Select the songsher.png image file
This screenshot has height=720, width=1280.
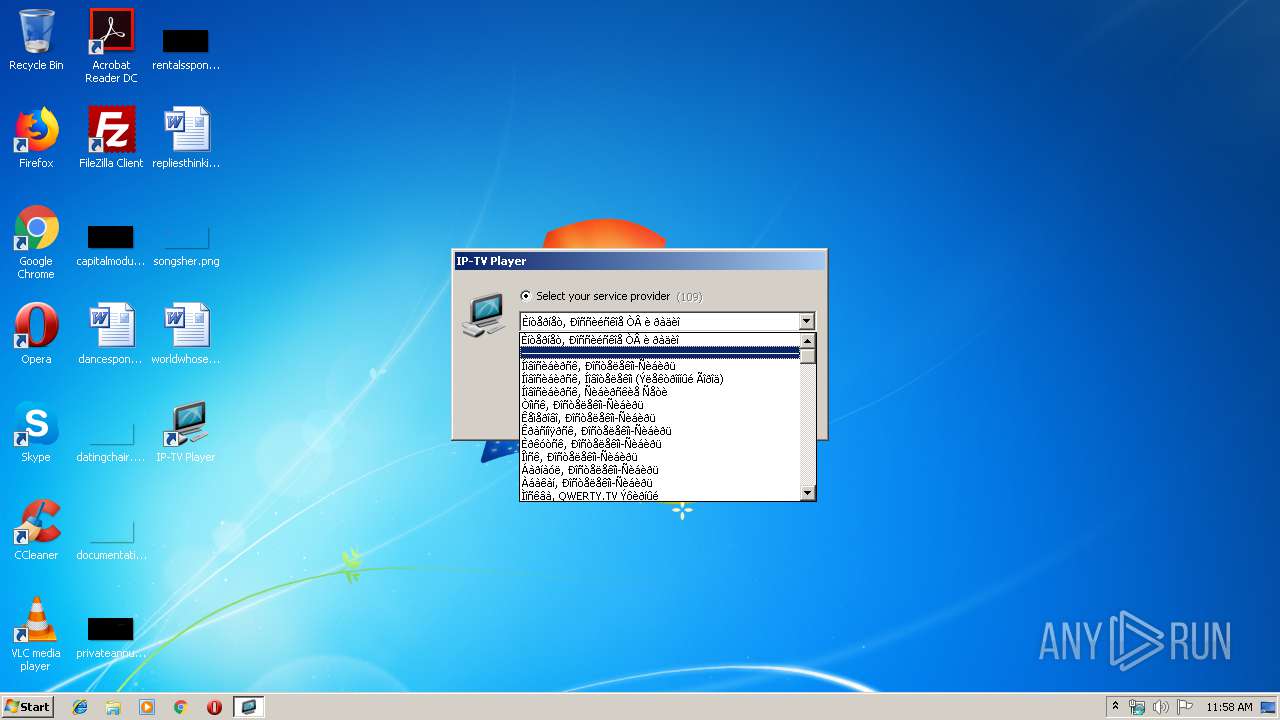pos(186,246)
